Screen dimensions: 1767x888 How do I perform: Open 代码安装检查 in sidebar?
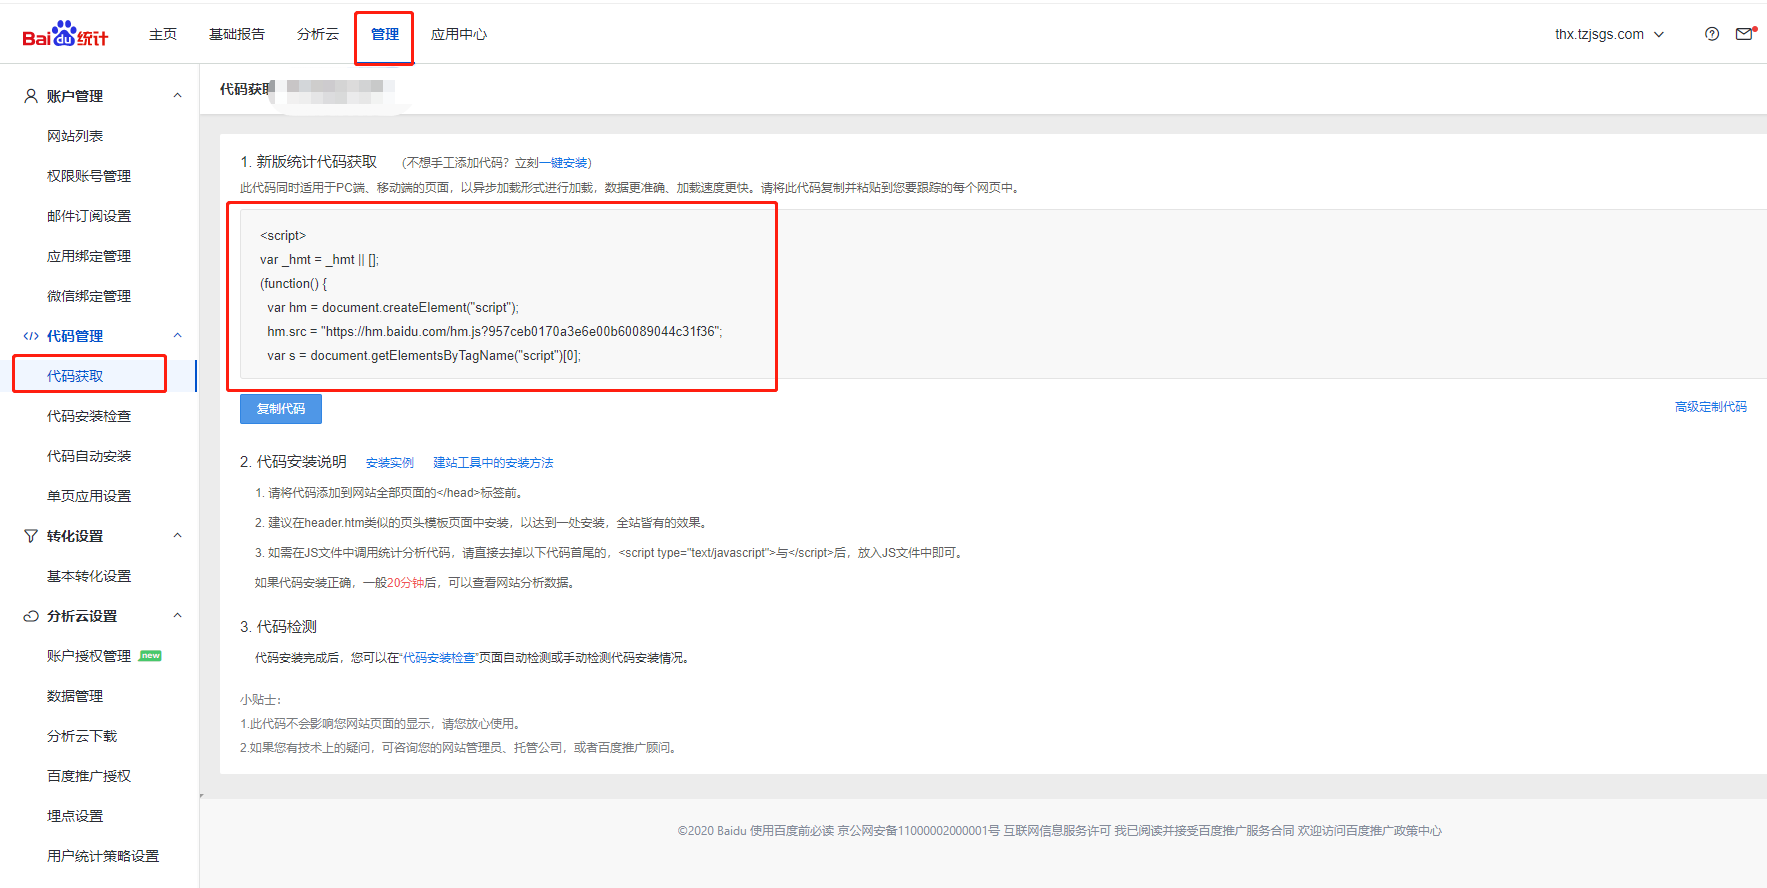click(x=89, y=416)
